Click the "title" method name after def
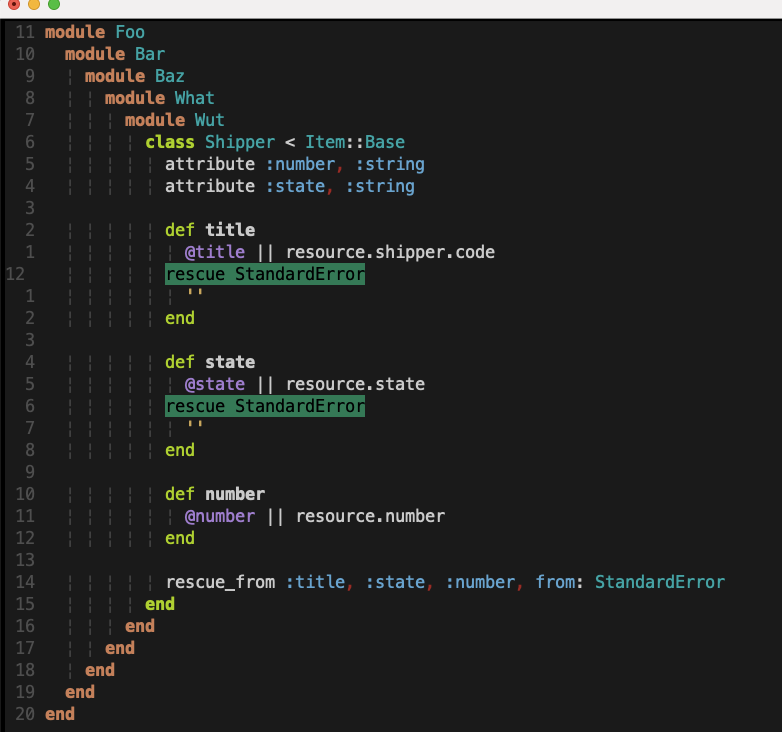This screenshot has height=732, width=782. coord(230,230)
